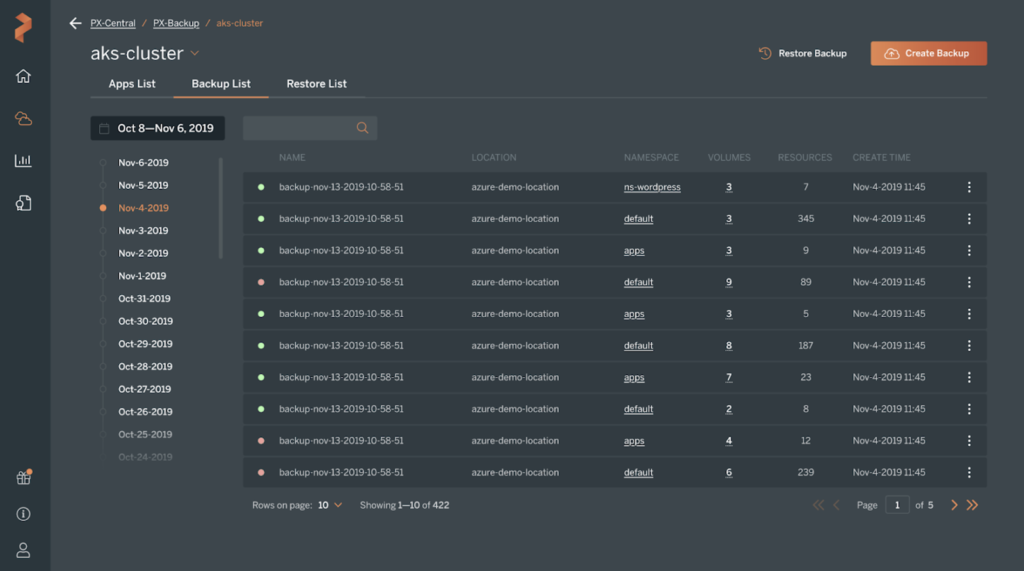Click the search magnifier icon
This screenshot has width=1024, height=571.
coord(362,128)
